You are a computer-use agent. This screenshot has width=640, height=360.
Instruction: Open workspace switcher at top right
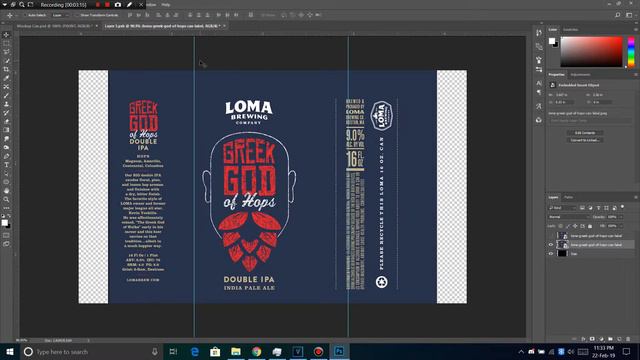click(629, 15)
